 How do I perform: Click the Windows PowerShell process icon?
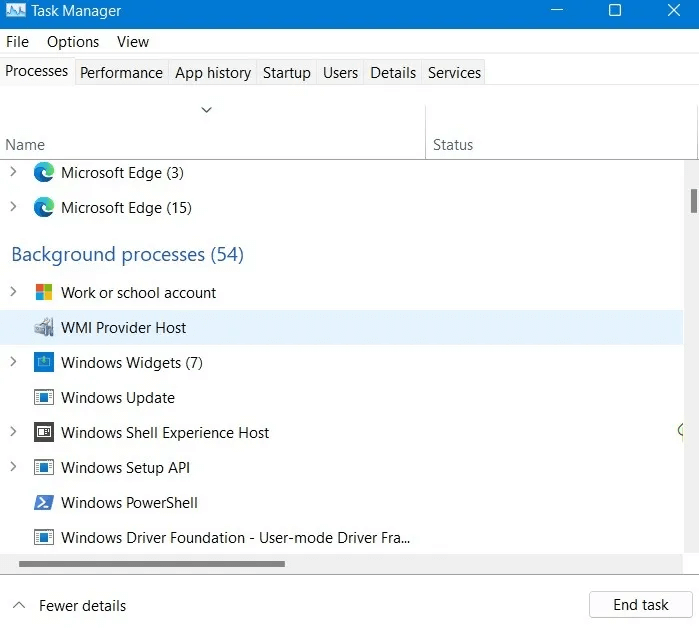click(x=44, y=503)
